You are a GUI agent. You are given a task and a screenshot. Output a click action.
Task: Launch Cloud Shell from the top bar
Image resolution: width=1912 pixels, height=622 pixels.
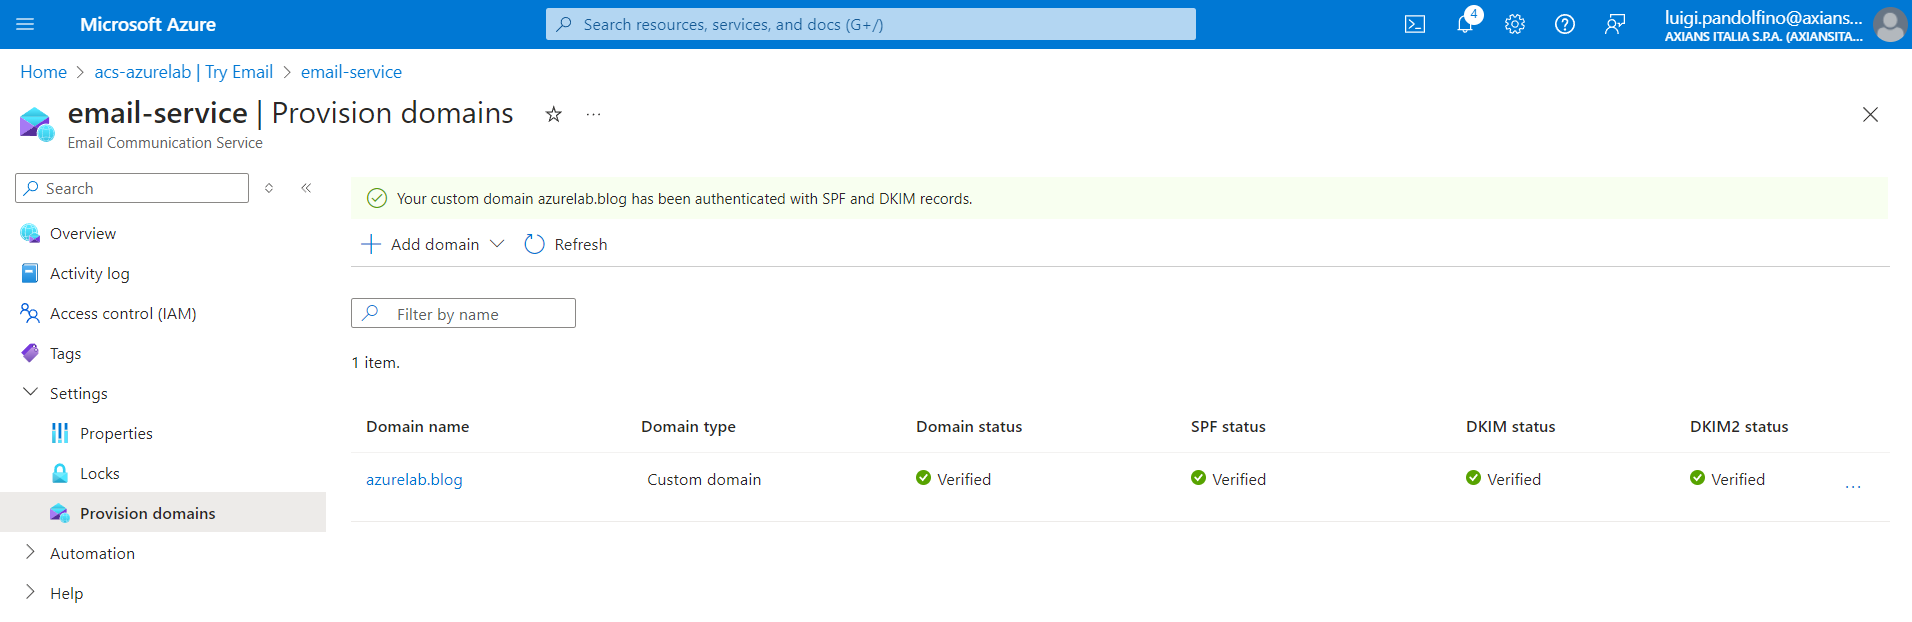1415,24
